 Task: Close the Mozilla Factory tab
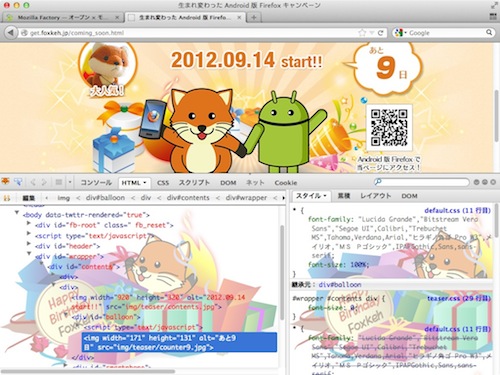(117, 17)
